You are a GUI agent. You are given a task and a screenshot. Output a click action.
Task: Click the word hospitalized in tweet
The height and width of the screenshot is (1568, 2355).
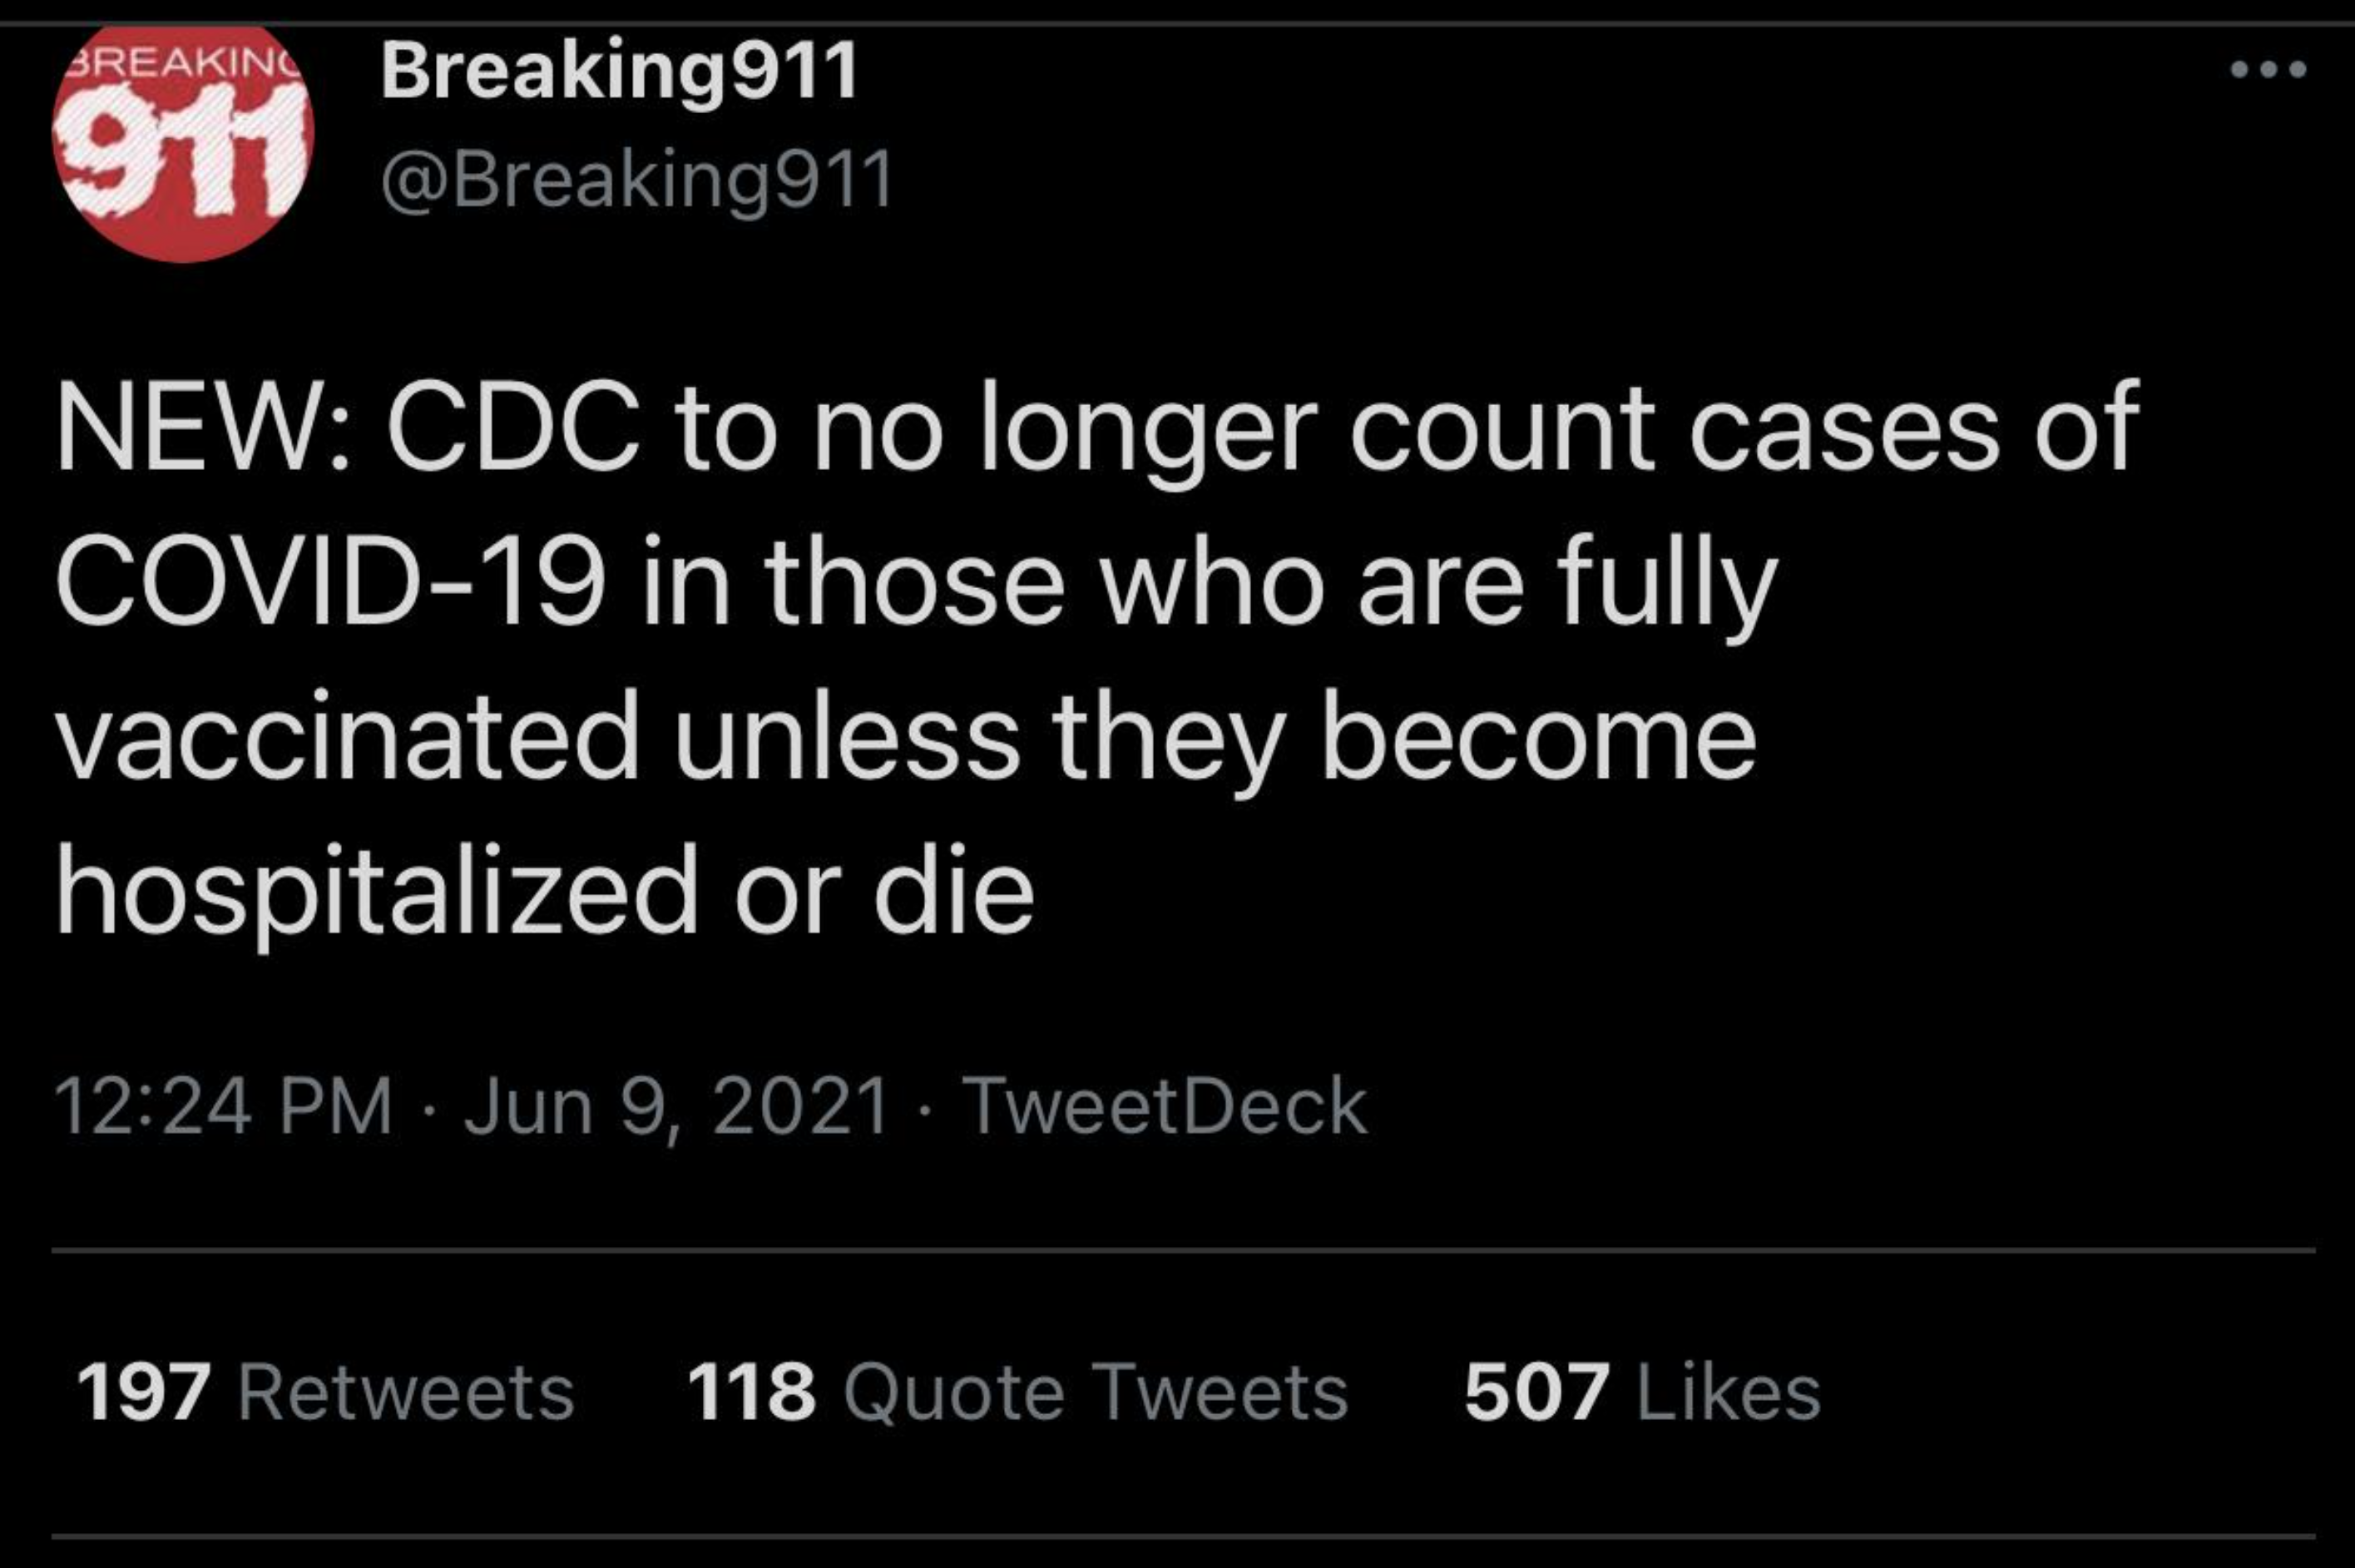click(x=377, y=892)
